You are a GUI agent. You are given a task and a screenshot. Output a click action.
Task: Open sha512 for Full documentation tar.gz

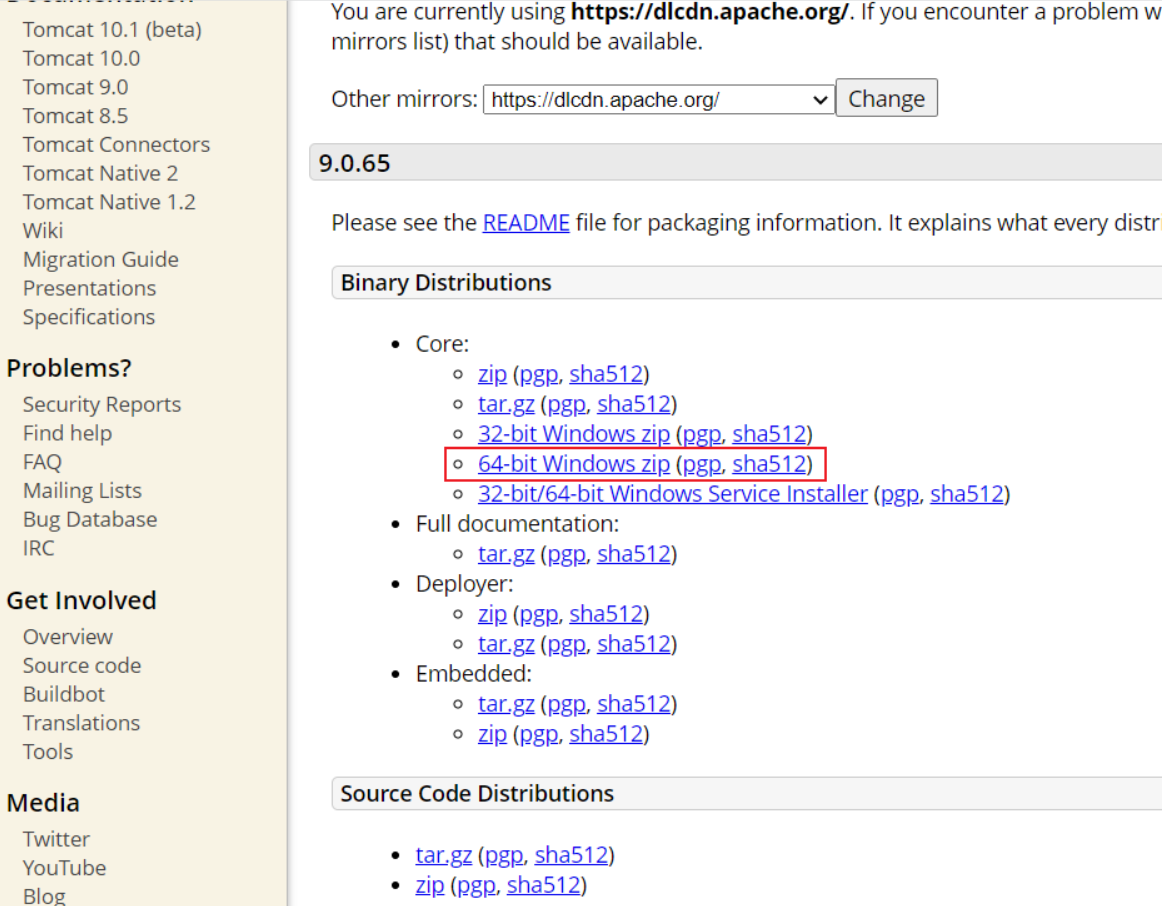point(633,554)
